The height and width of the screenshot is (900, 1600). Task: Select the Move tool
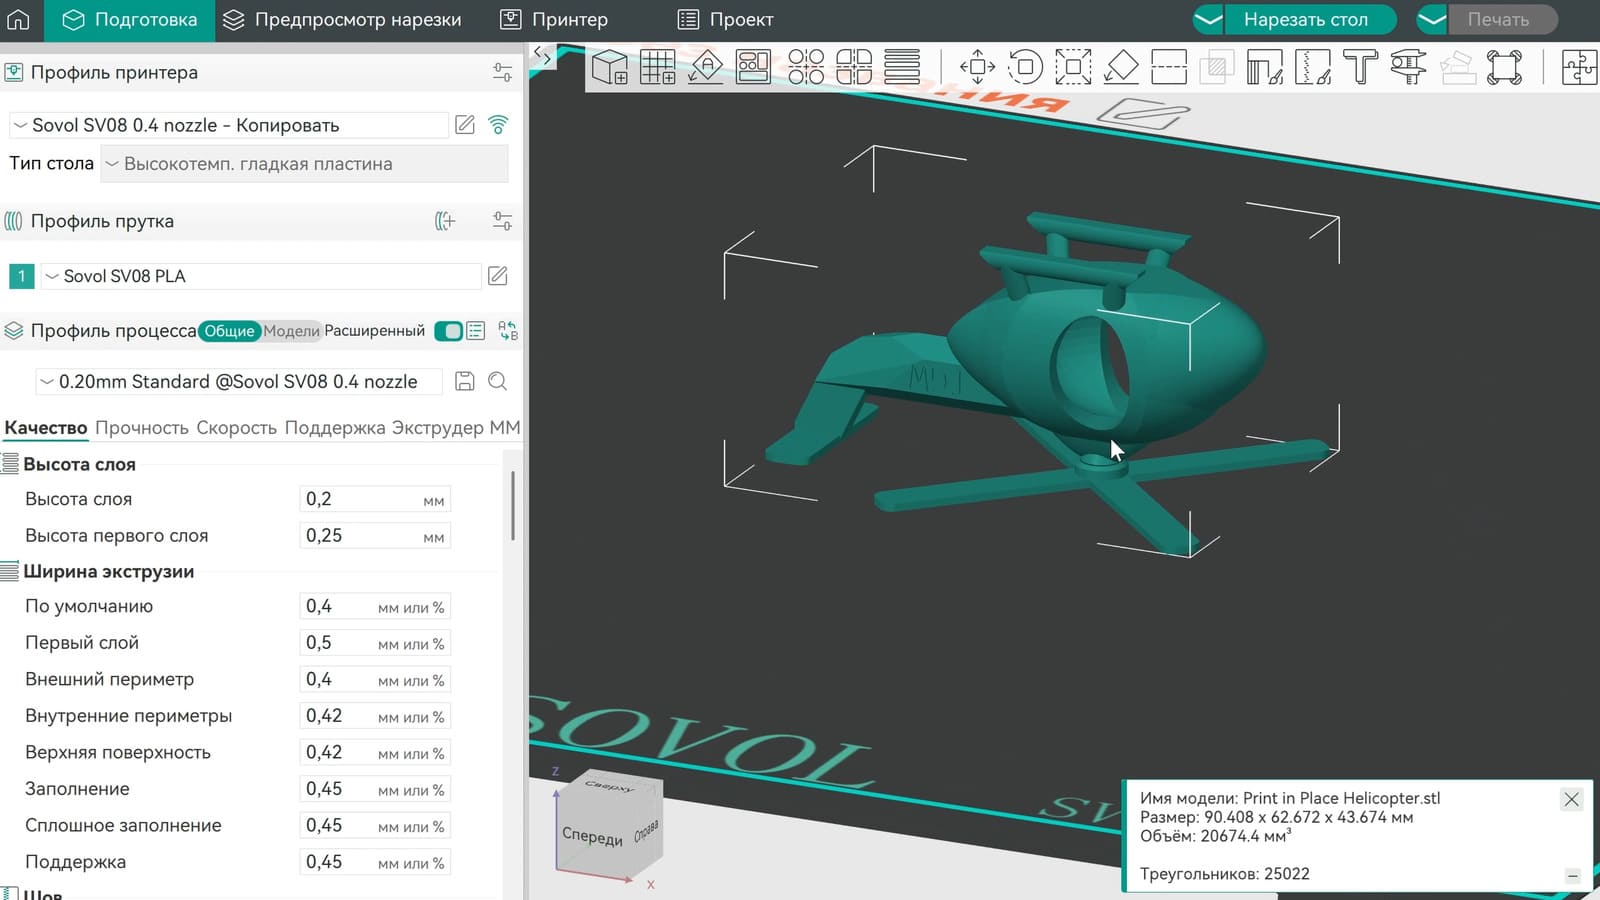(978, 67)
